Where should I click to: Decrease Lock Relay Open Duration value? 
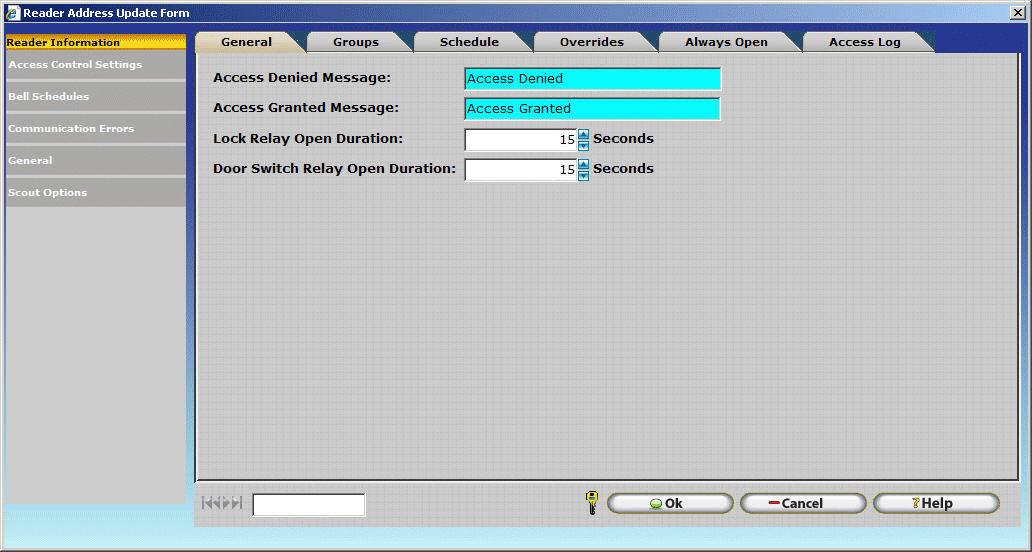pos(584,145)
